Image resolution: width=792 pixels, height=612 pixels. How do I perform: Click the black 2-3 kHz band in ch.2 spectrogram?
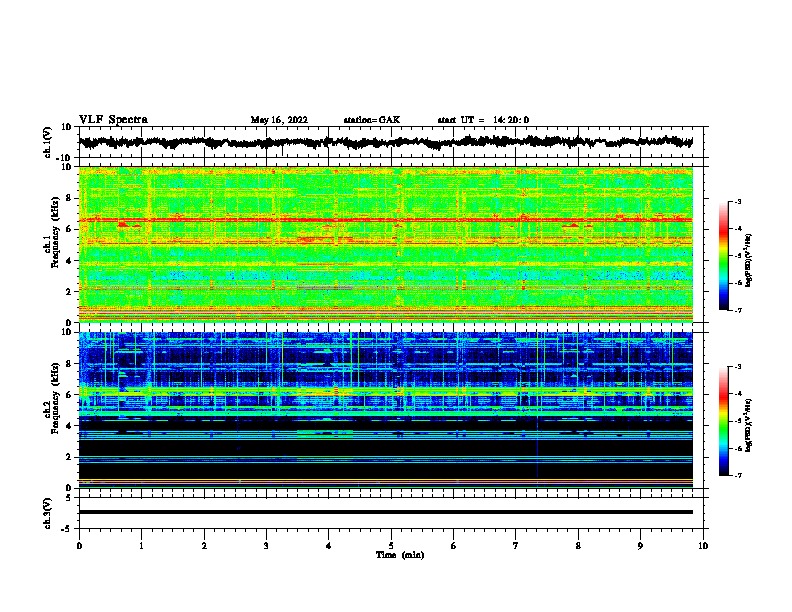[385, 448]
